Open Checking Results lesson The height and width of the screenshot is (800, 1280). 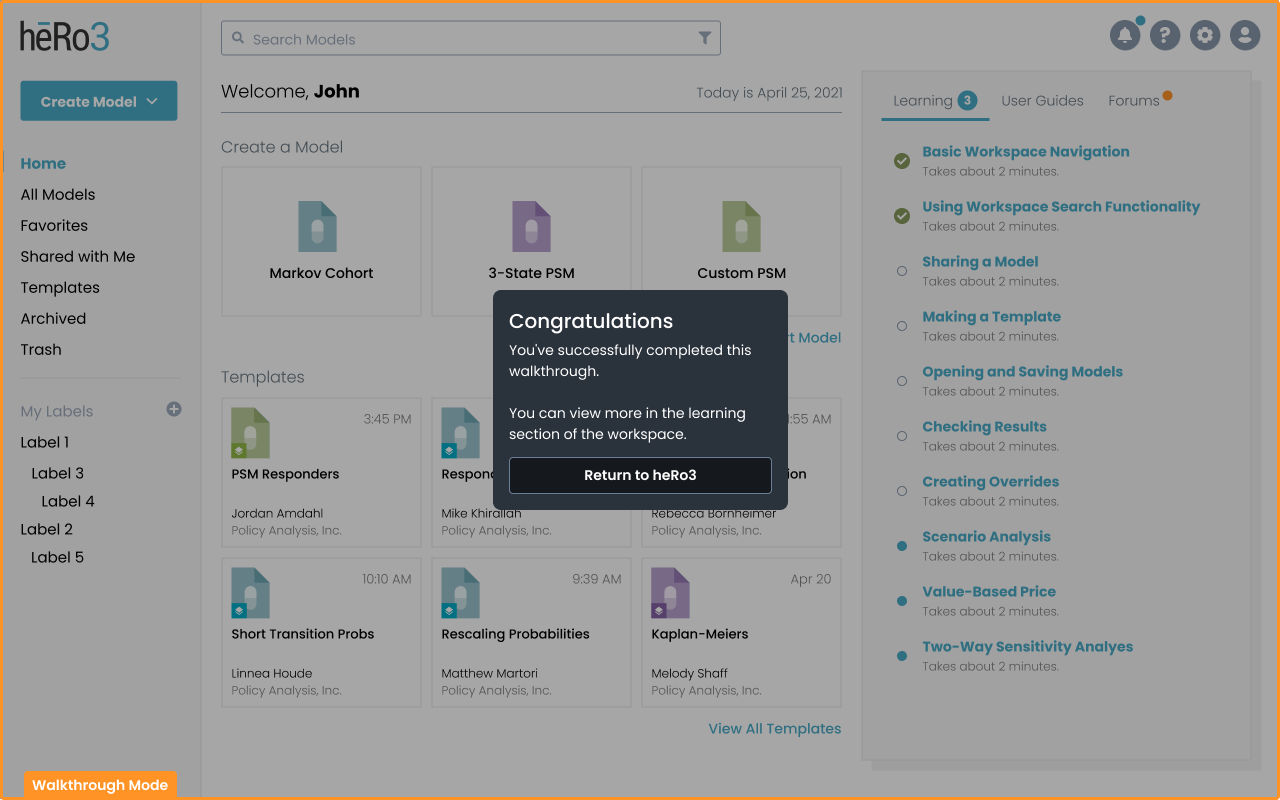click(984, 427)
